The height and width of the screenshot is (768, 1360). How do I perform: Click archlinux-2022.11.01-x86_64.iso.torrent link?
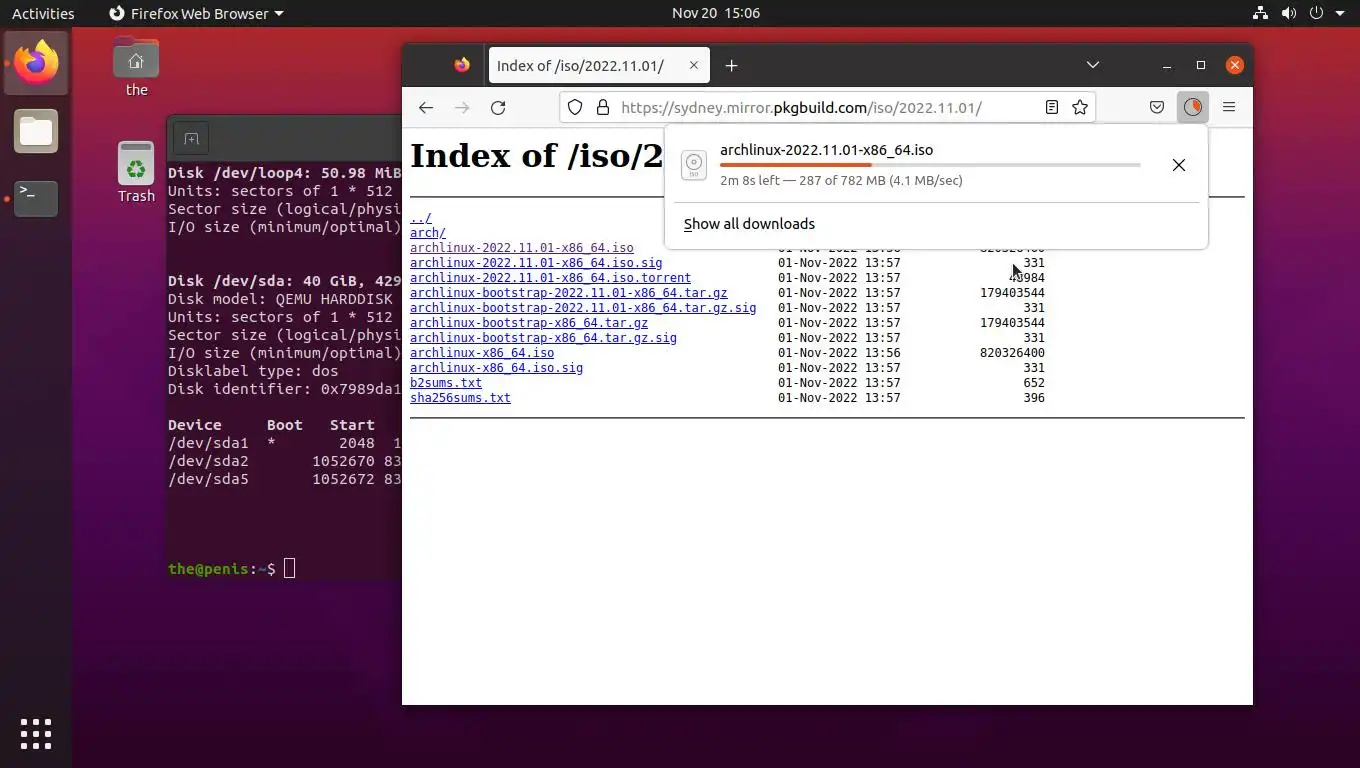pyautogui.click(x=550, y=277)
